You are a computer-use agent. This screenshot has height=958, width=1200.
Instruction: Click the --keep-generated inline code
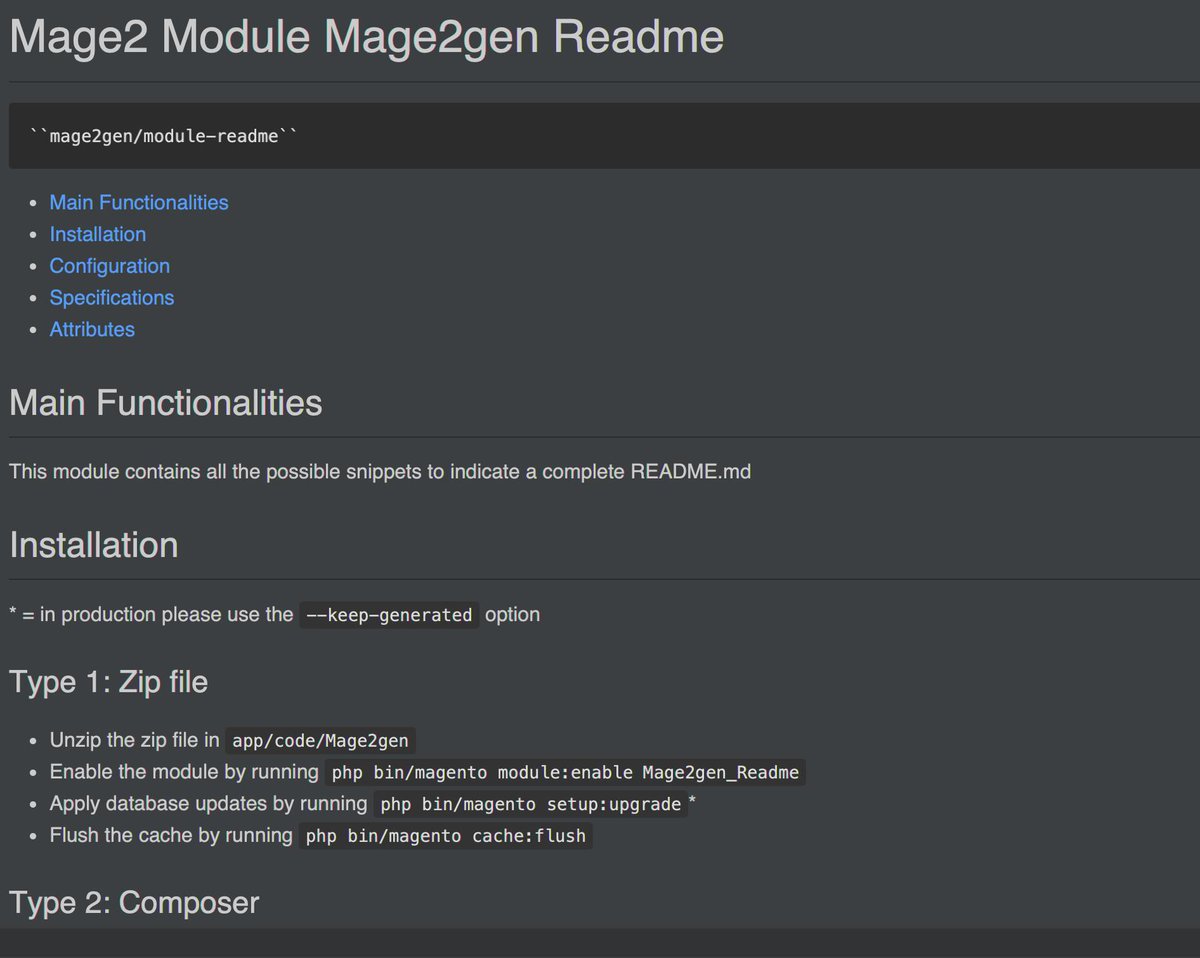click(x=389, y=615)
